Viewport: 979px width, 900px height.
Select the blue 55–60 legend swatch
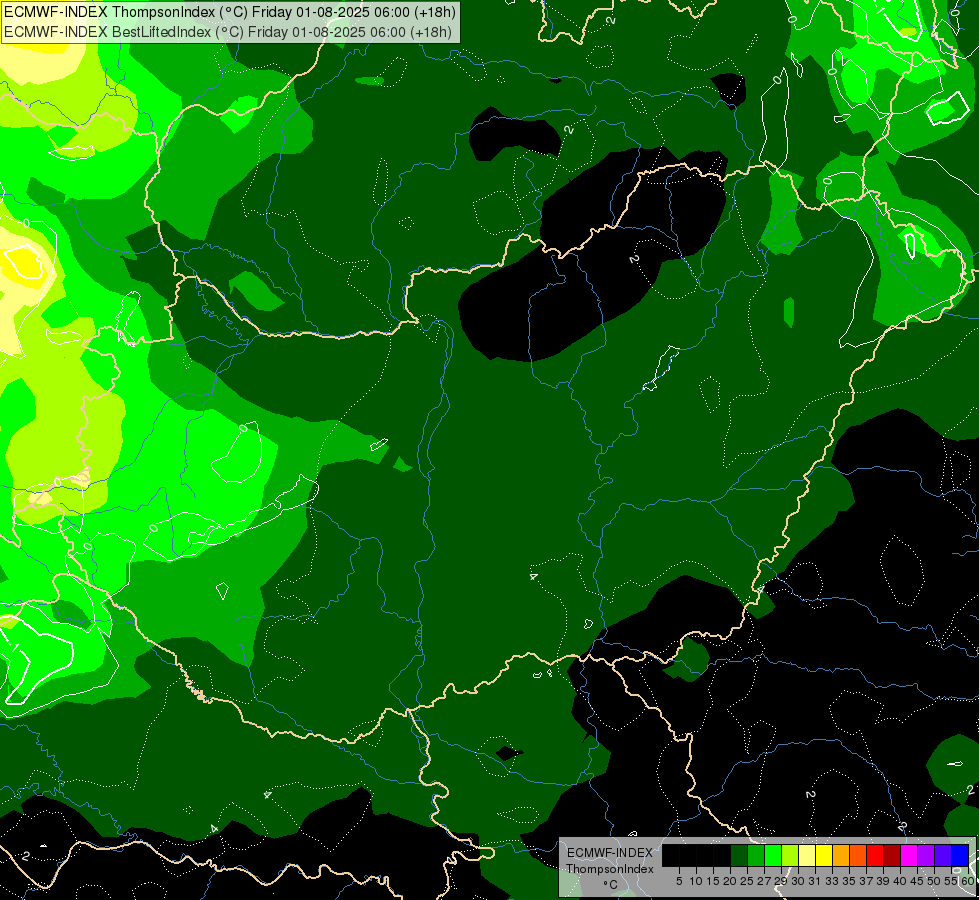(960, 856)
